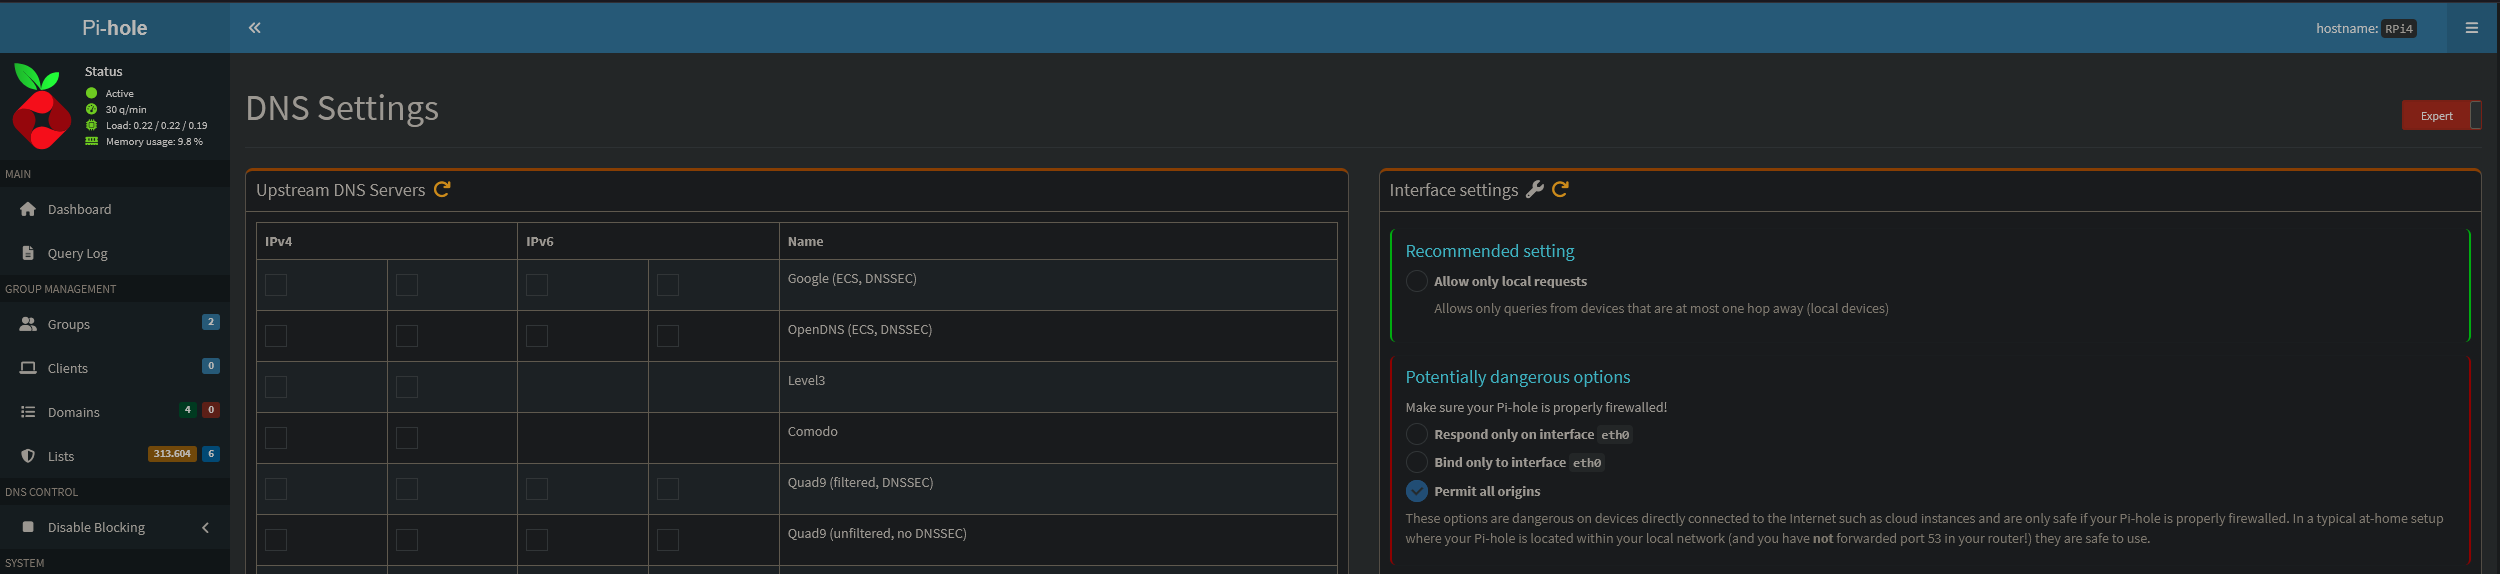Click refresh icon beside Upstream DNS Servers
Image resolution: width=2500 pixels, height=574 pixels.
442,189
